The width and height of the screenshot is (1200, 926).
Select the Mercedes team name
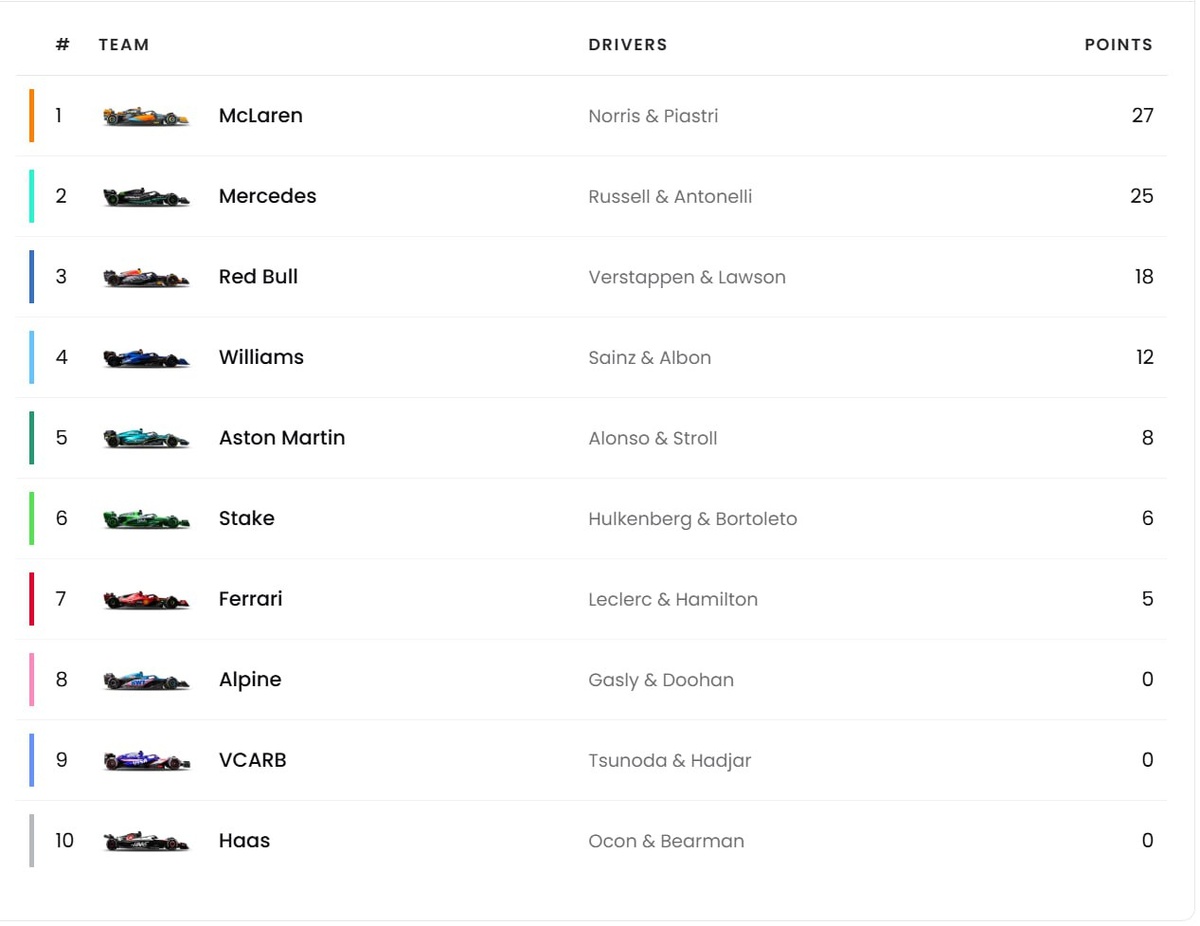(268, 196)
